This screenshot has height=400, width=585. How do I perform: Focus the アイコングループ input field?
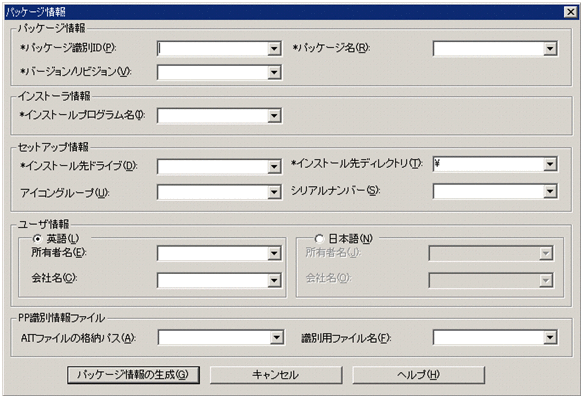click(x=213, y=192)
